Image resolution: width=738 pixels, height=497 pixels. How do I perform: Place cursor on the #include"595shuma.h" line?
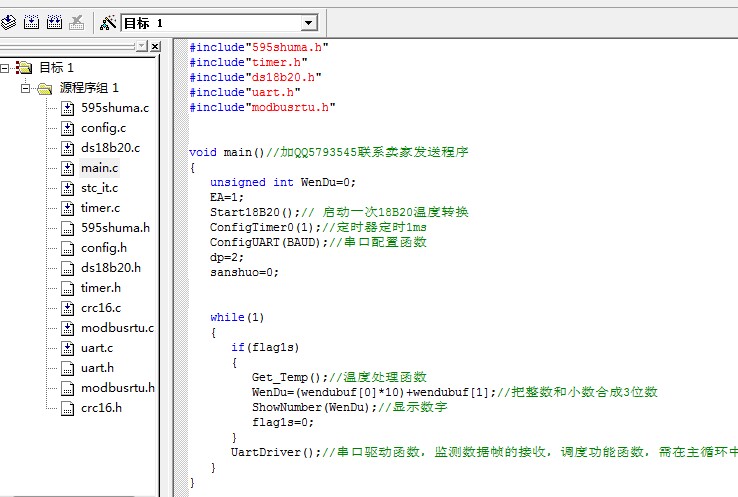tap(259, 47)
